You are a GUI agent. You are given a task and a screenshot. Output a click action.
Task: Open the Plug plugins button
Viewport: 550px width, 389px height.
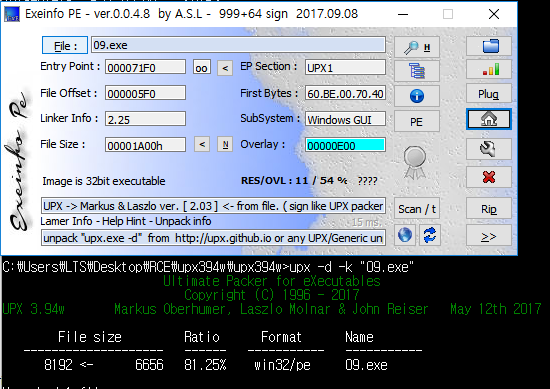point(489,93)
